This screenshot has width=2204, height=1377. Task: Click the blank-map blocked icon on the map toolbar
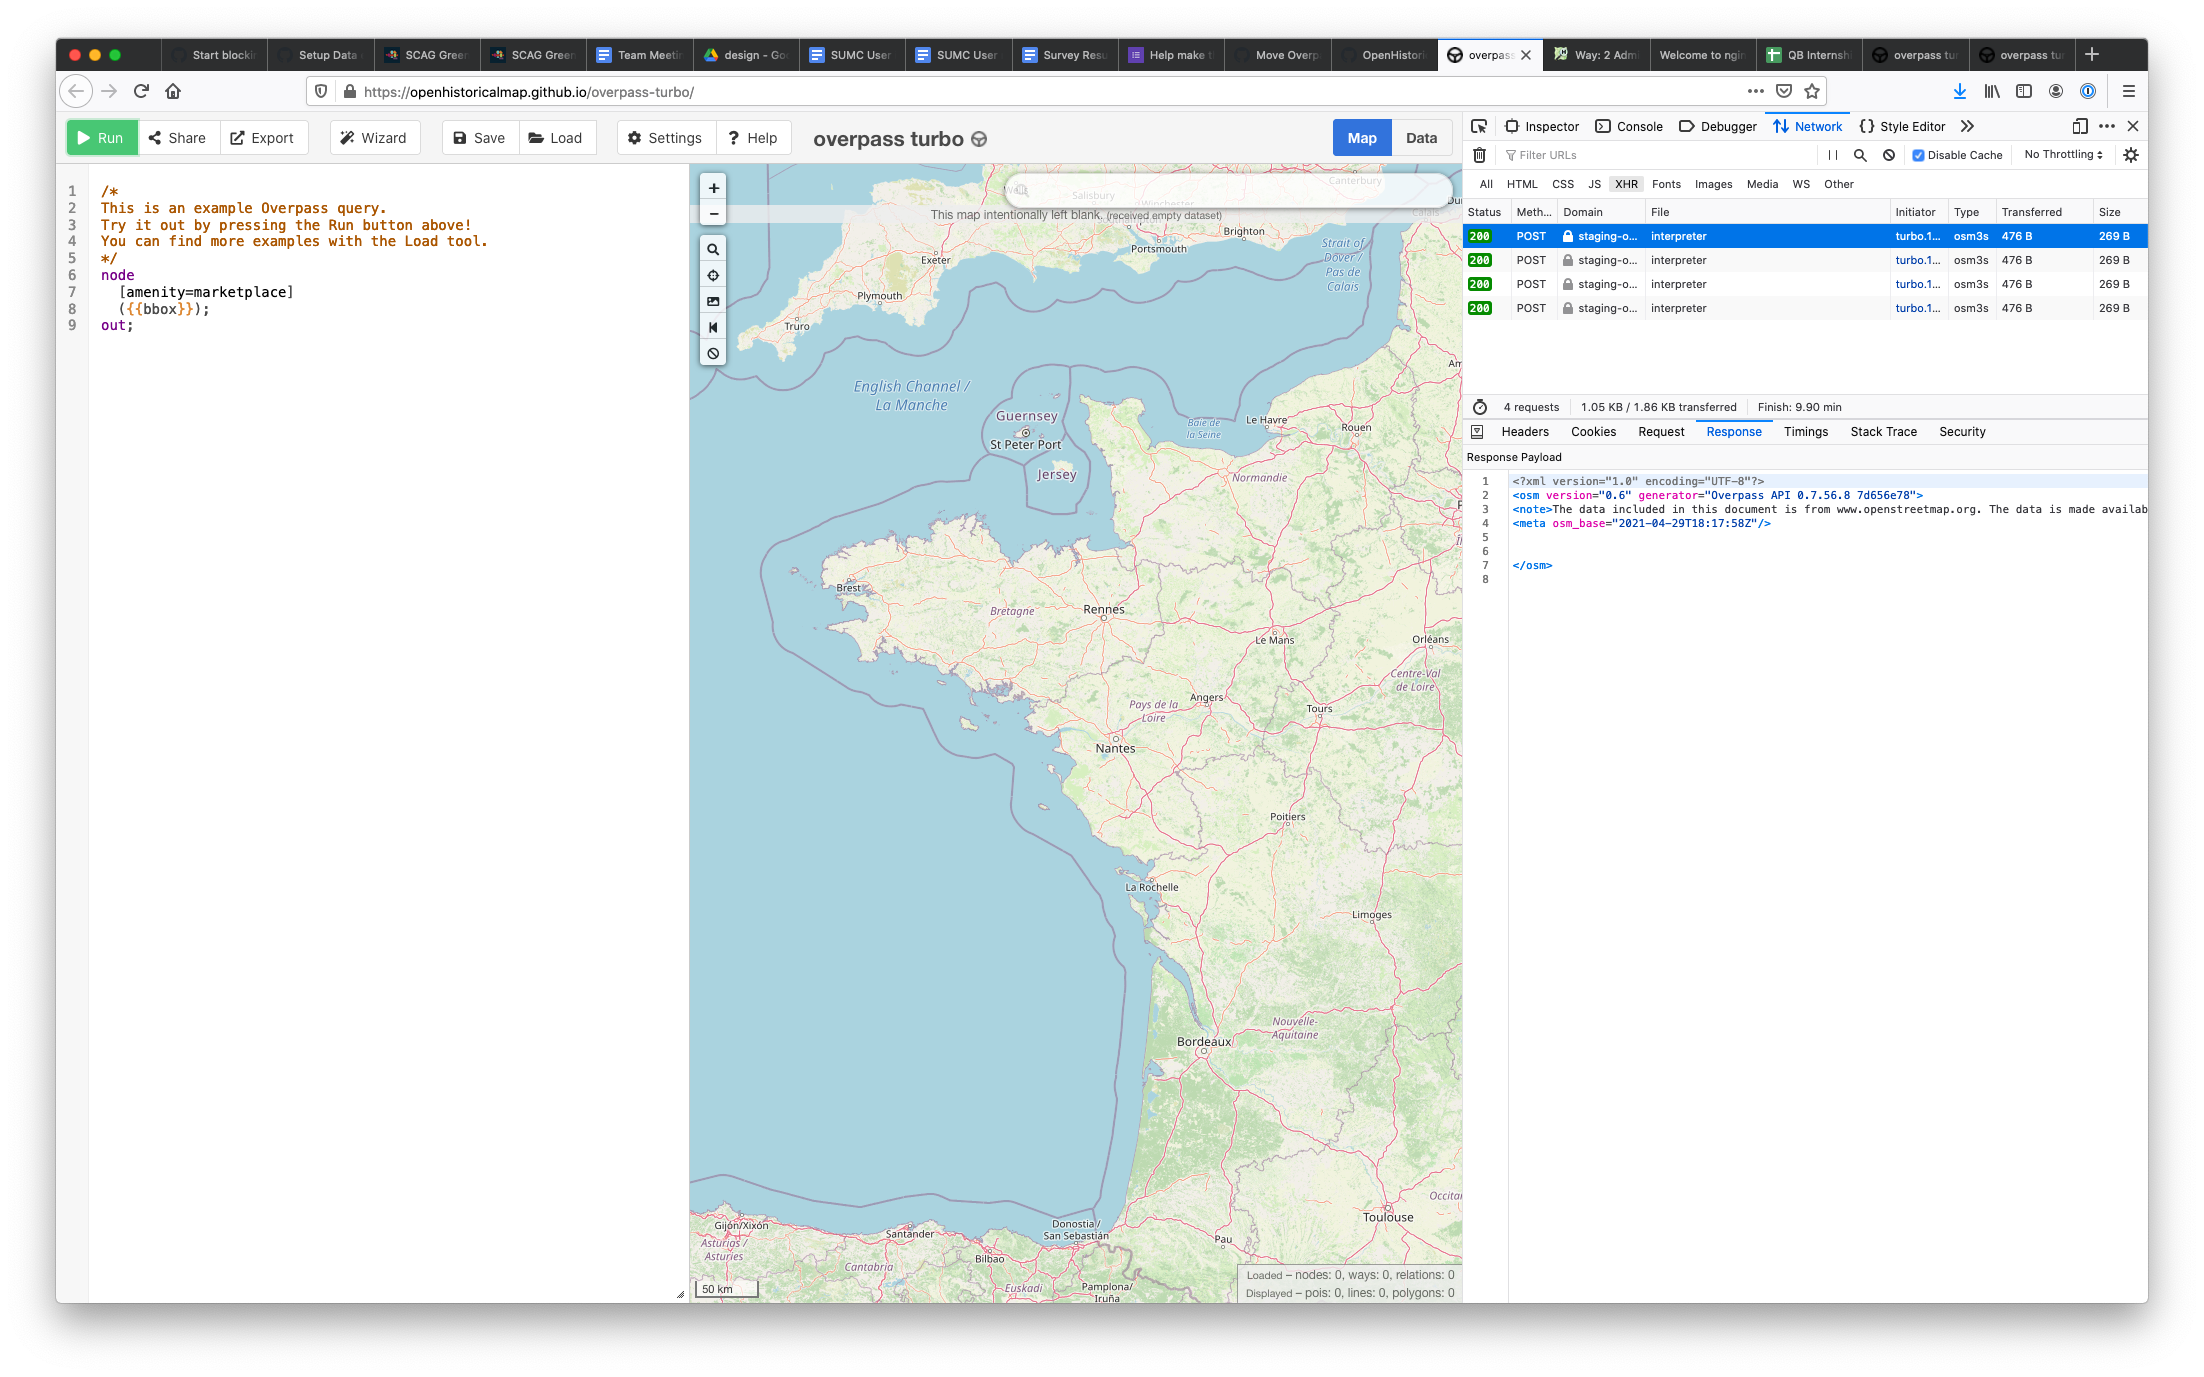click(x=713, y=353)
